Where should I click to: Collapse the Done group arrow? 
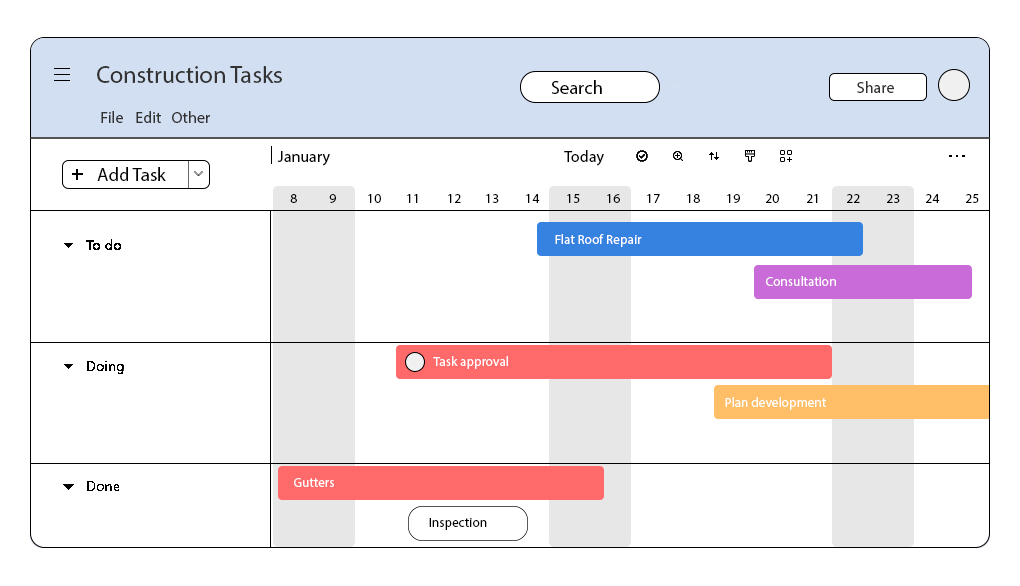pos(68,486)
